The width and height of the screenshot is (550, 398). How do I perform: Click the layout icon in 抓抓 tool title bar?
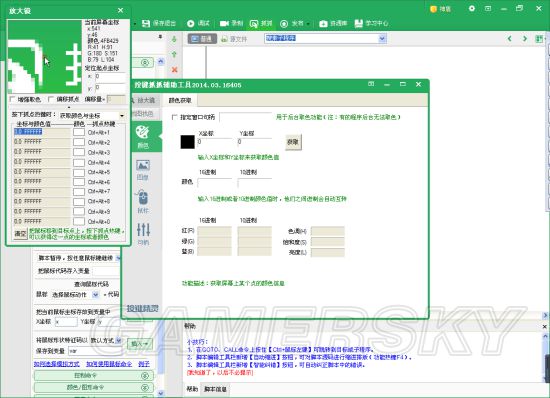point(371,84)
